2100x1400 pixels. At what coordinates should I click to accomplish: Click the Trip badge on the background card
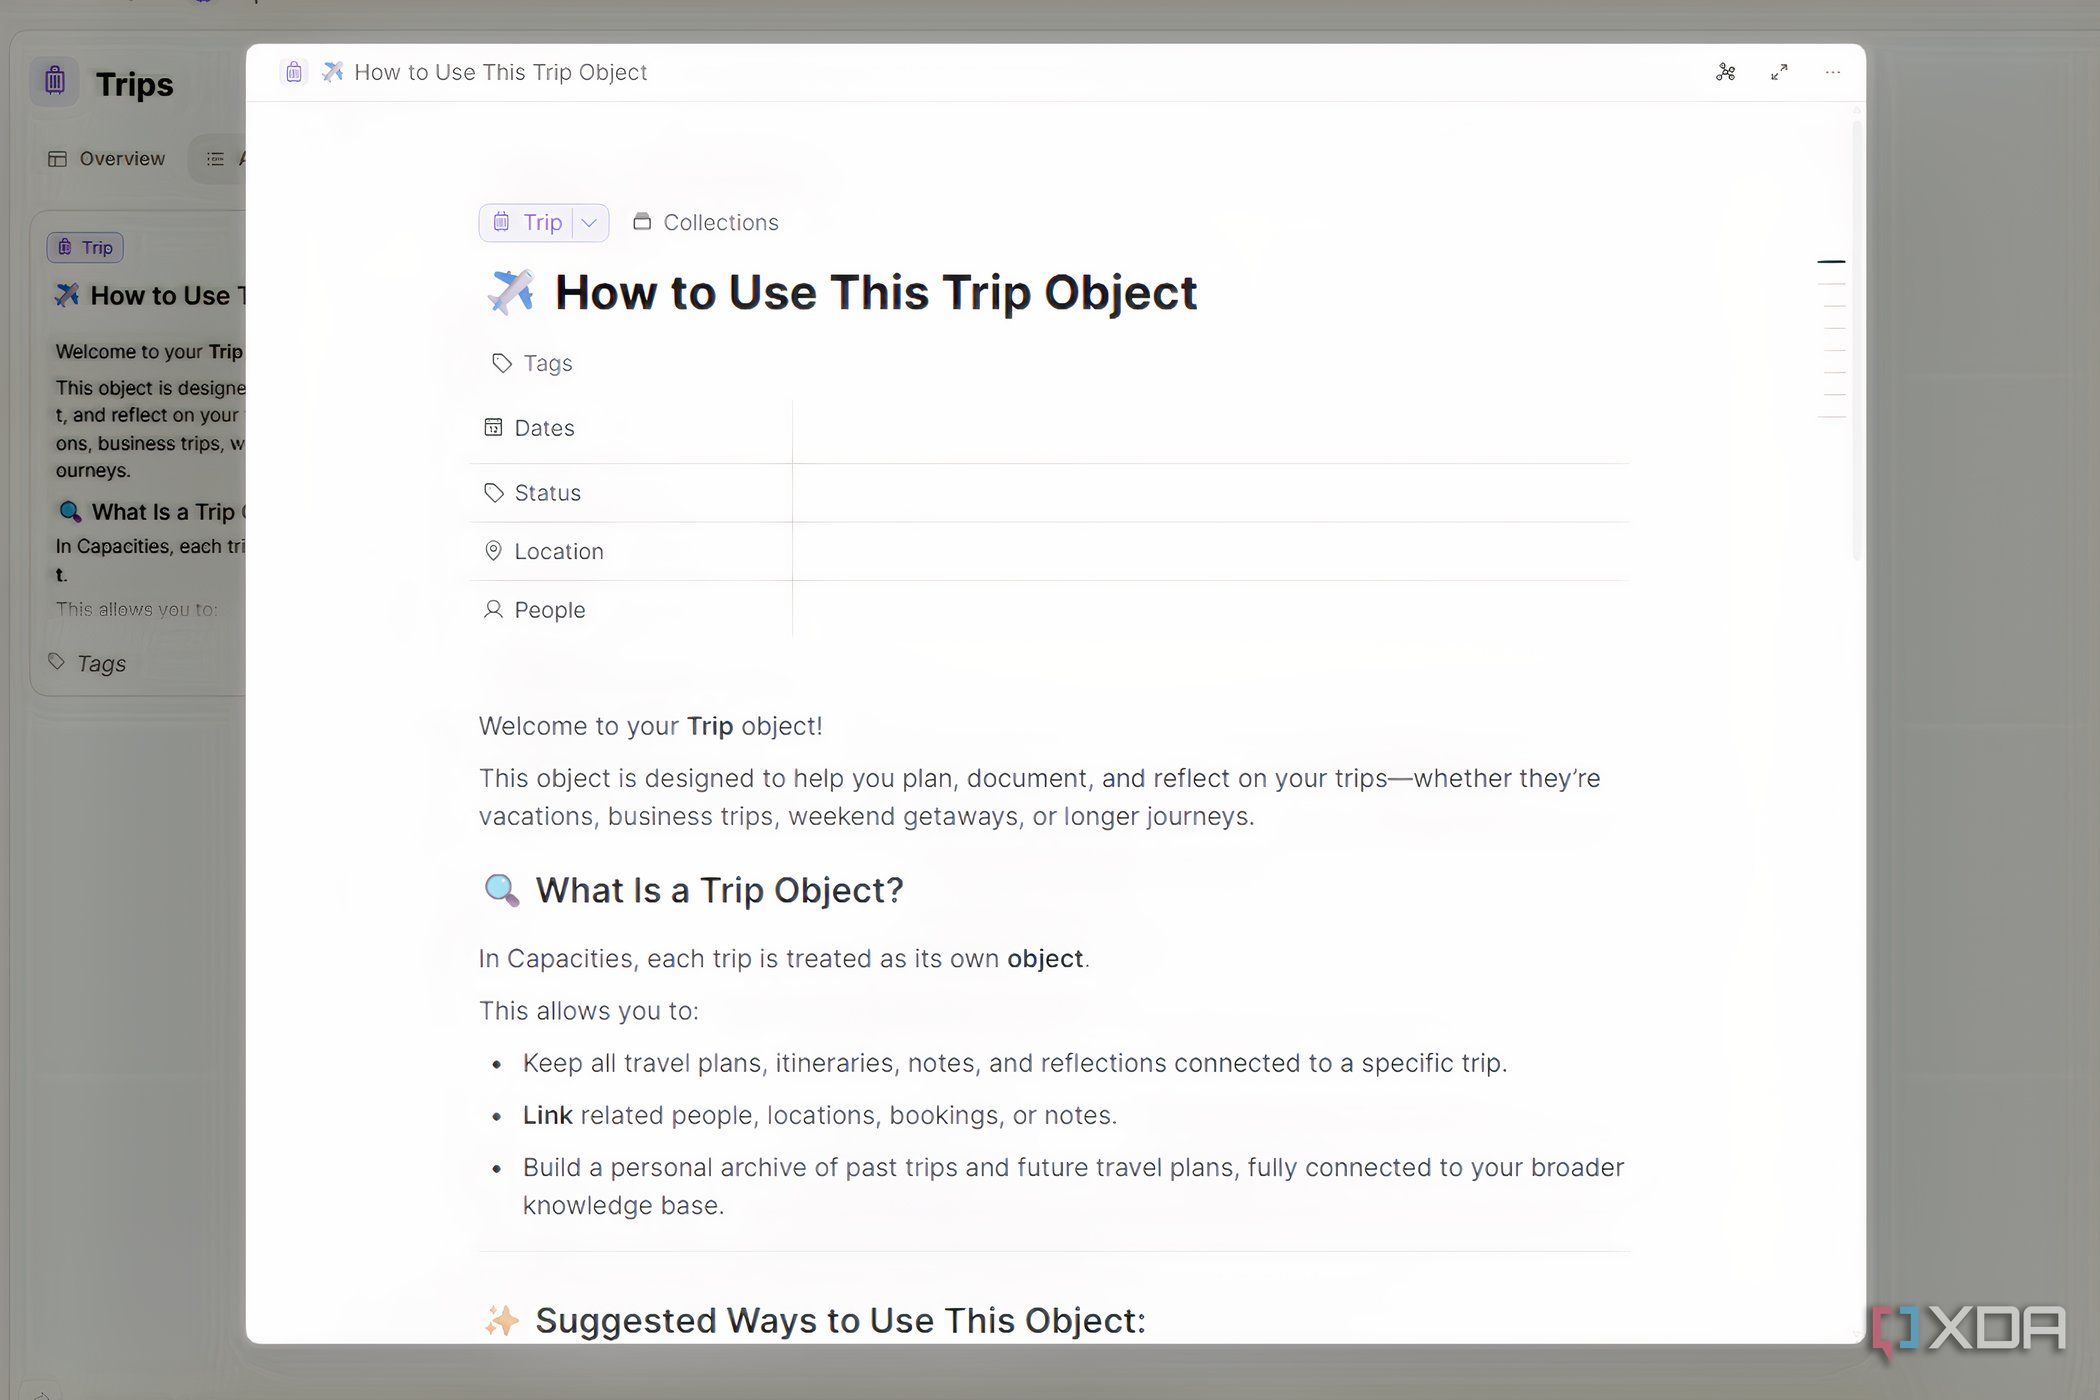[x=85, y=247]
